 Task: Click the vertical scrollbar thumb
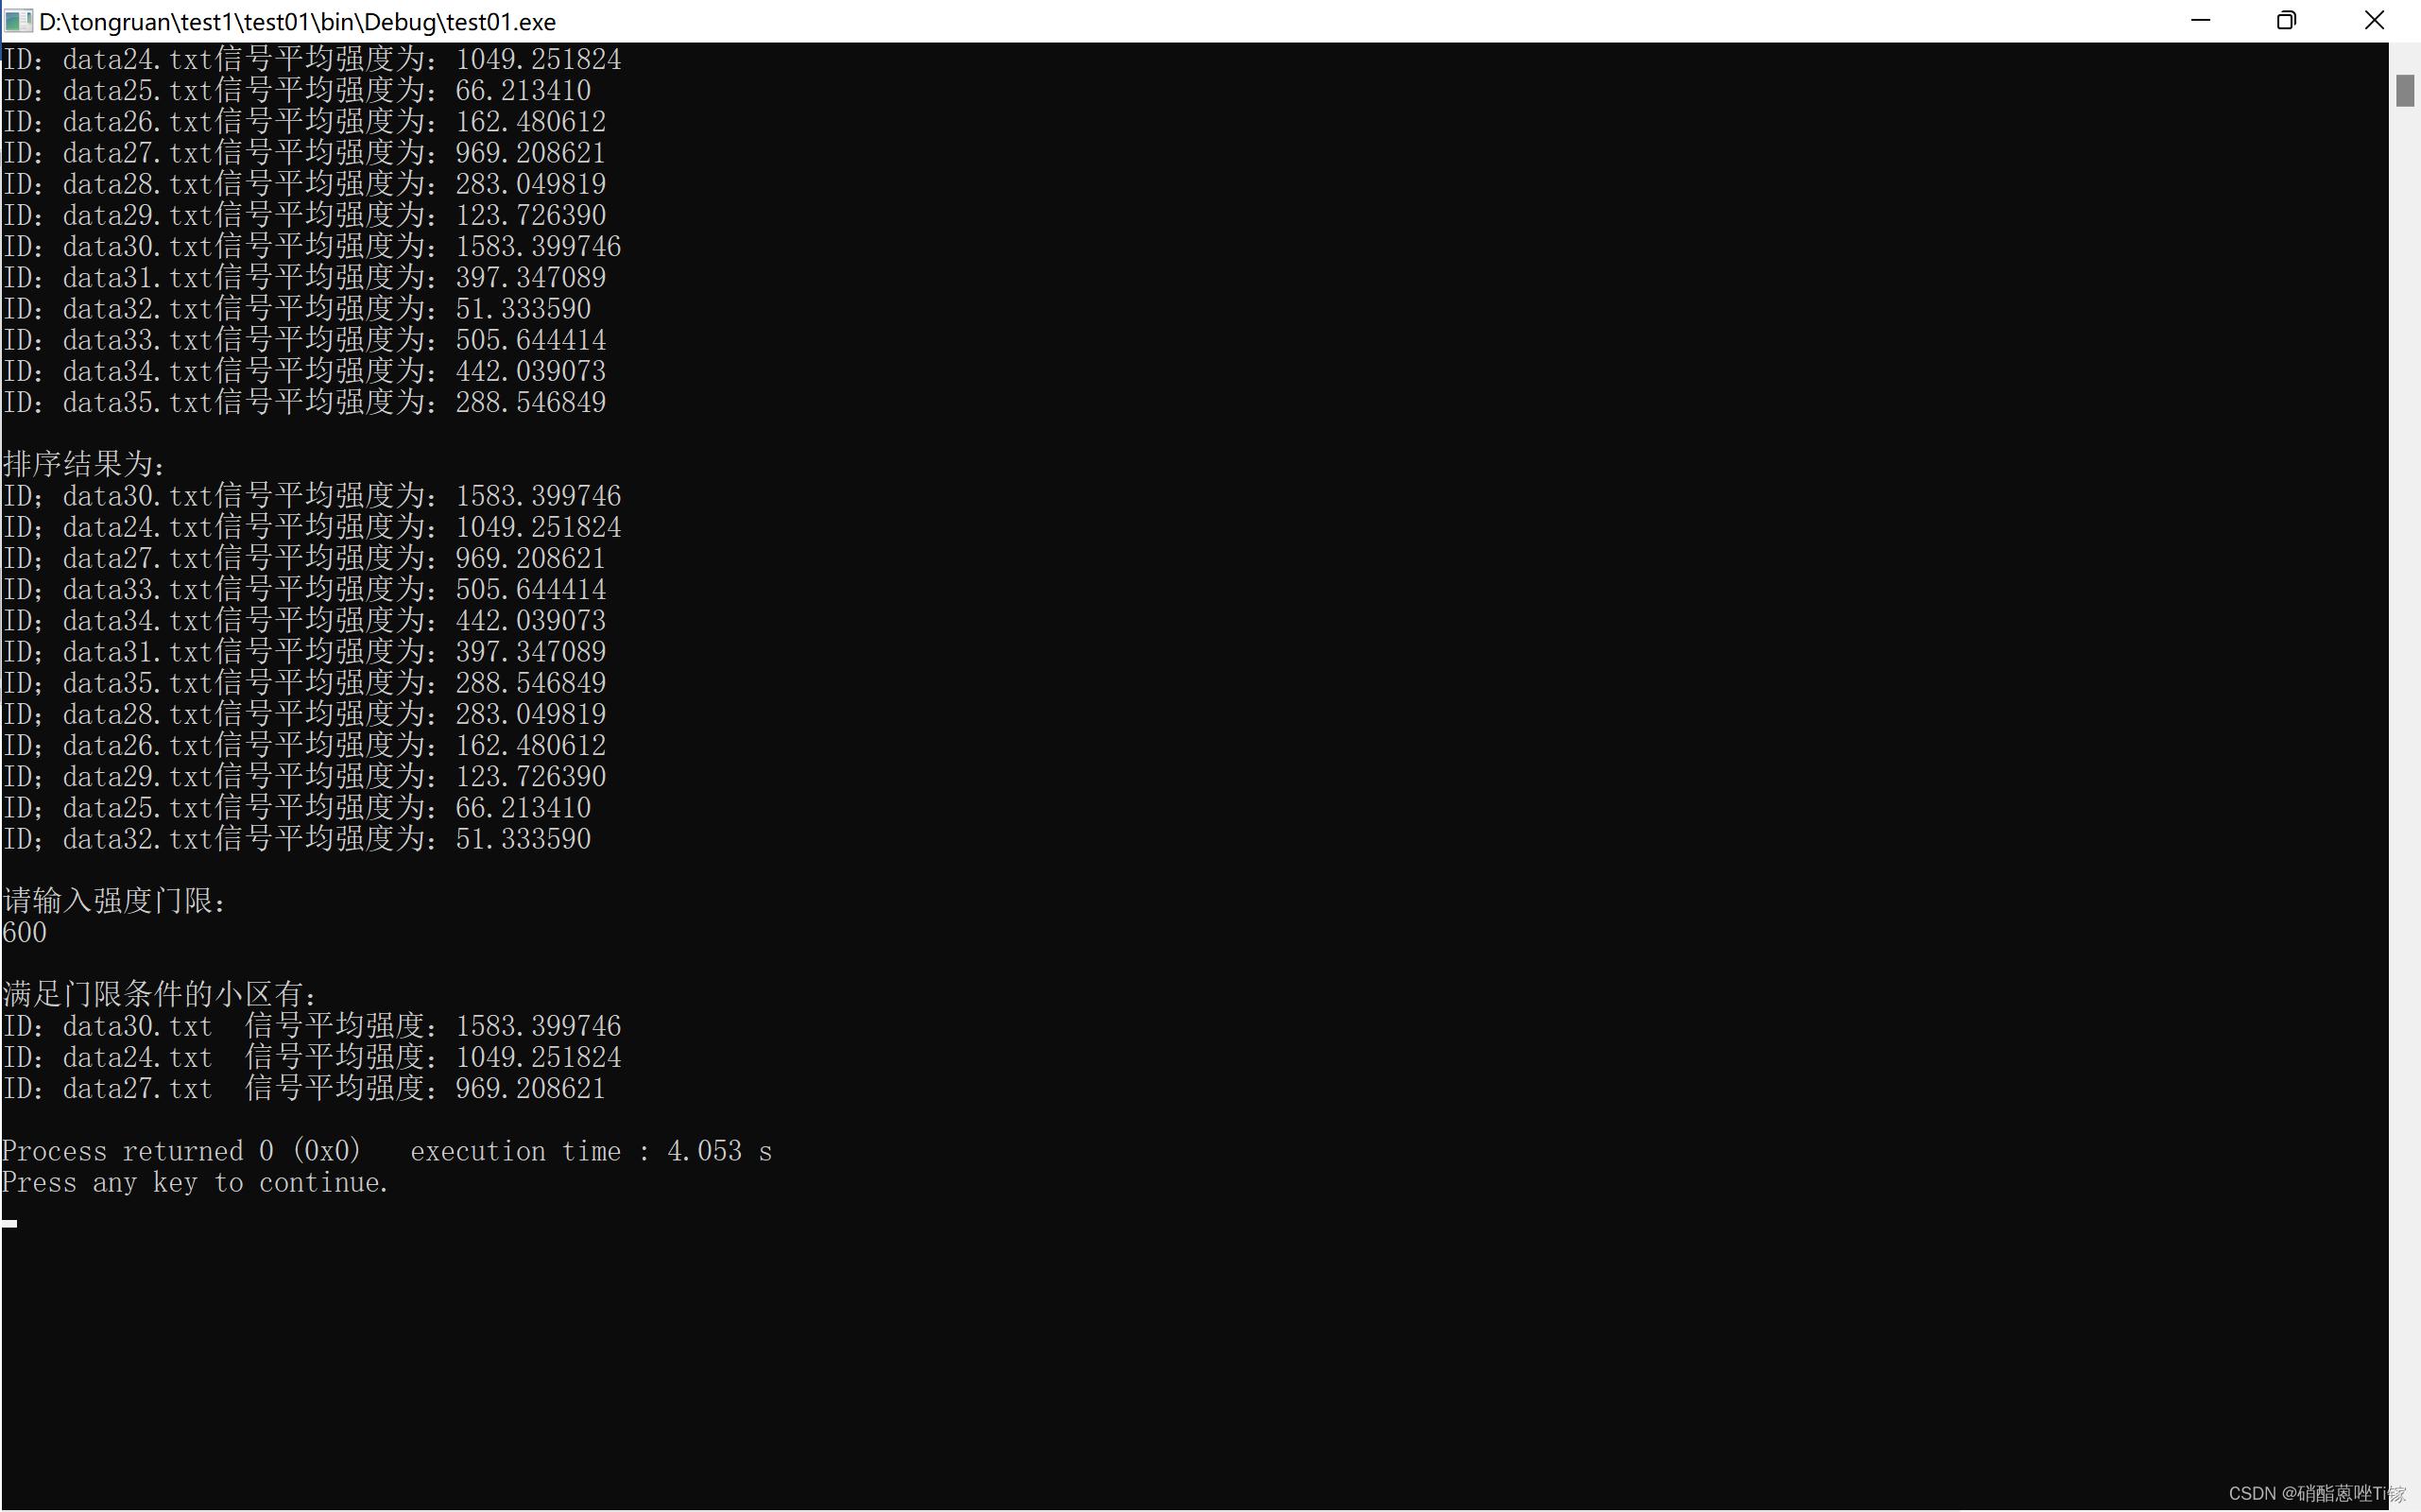tap(2404, 91)
